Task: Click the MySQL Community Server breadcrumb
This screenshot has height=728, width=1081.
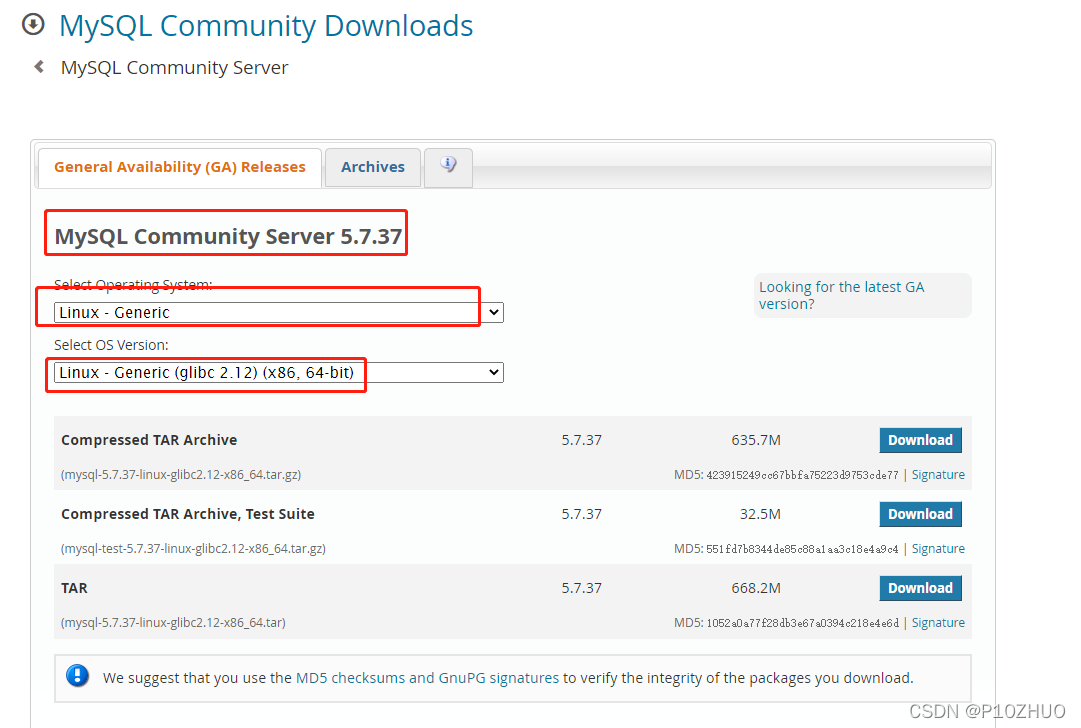Action: (x=174, y=68)
